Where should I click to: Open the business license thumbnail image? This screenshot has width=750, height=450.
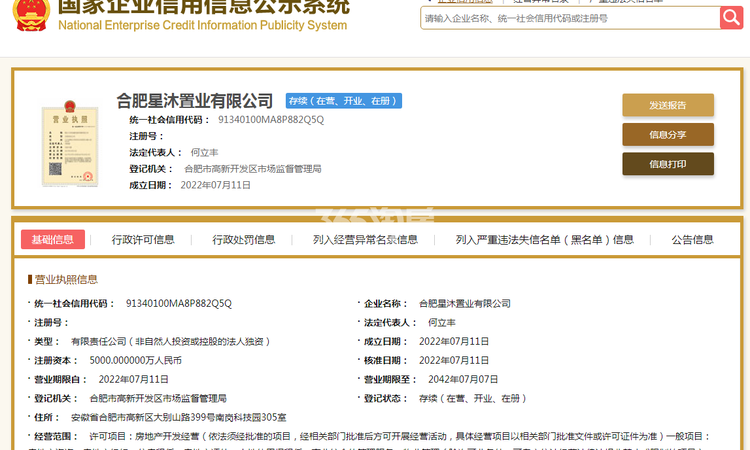(70, 144)
